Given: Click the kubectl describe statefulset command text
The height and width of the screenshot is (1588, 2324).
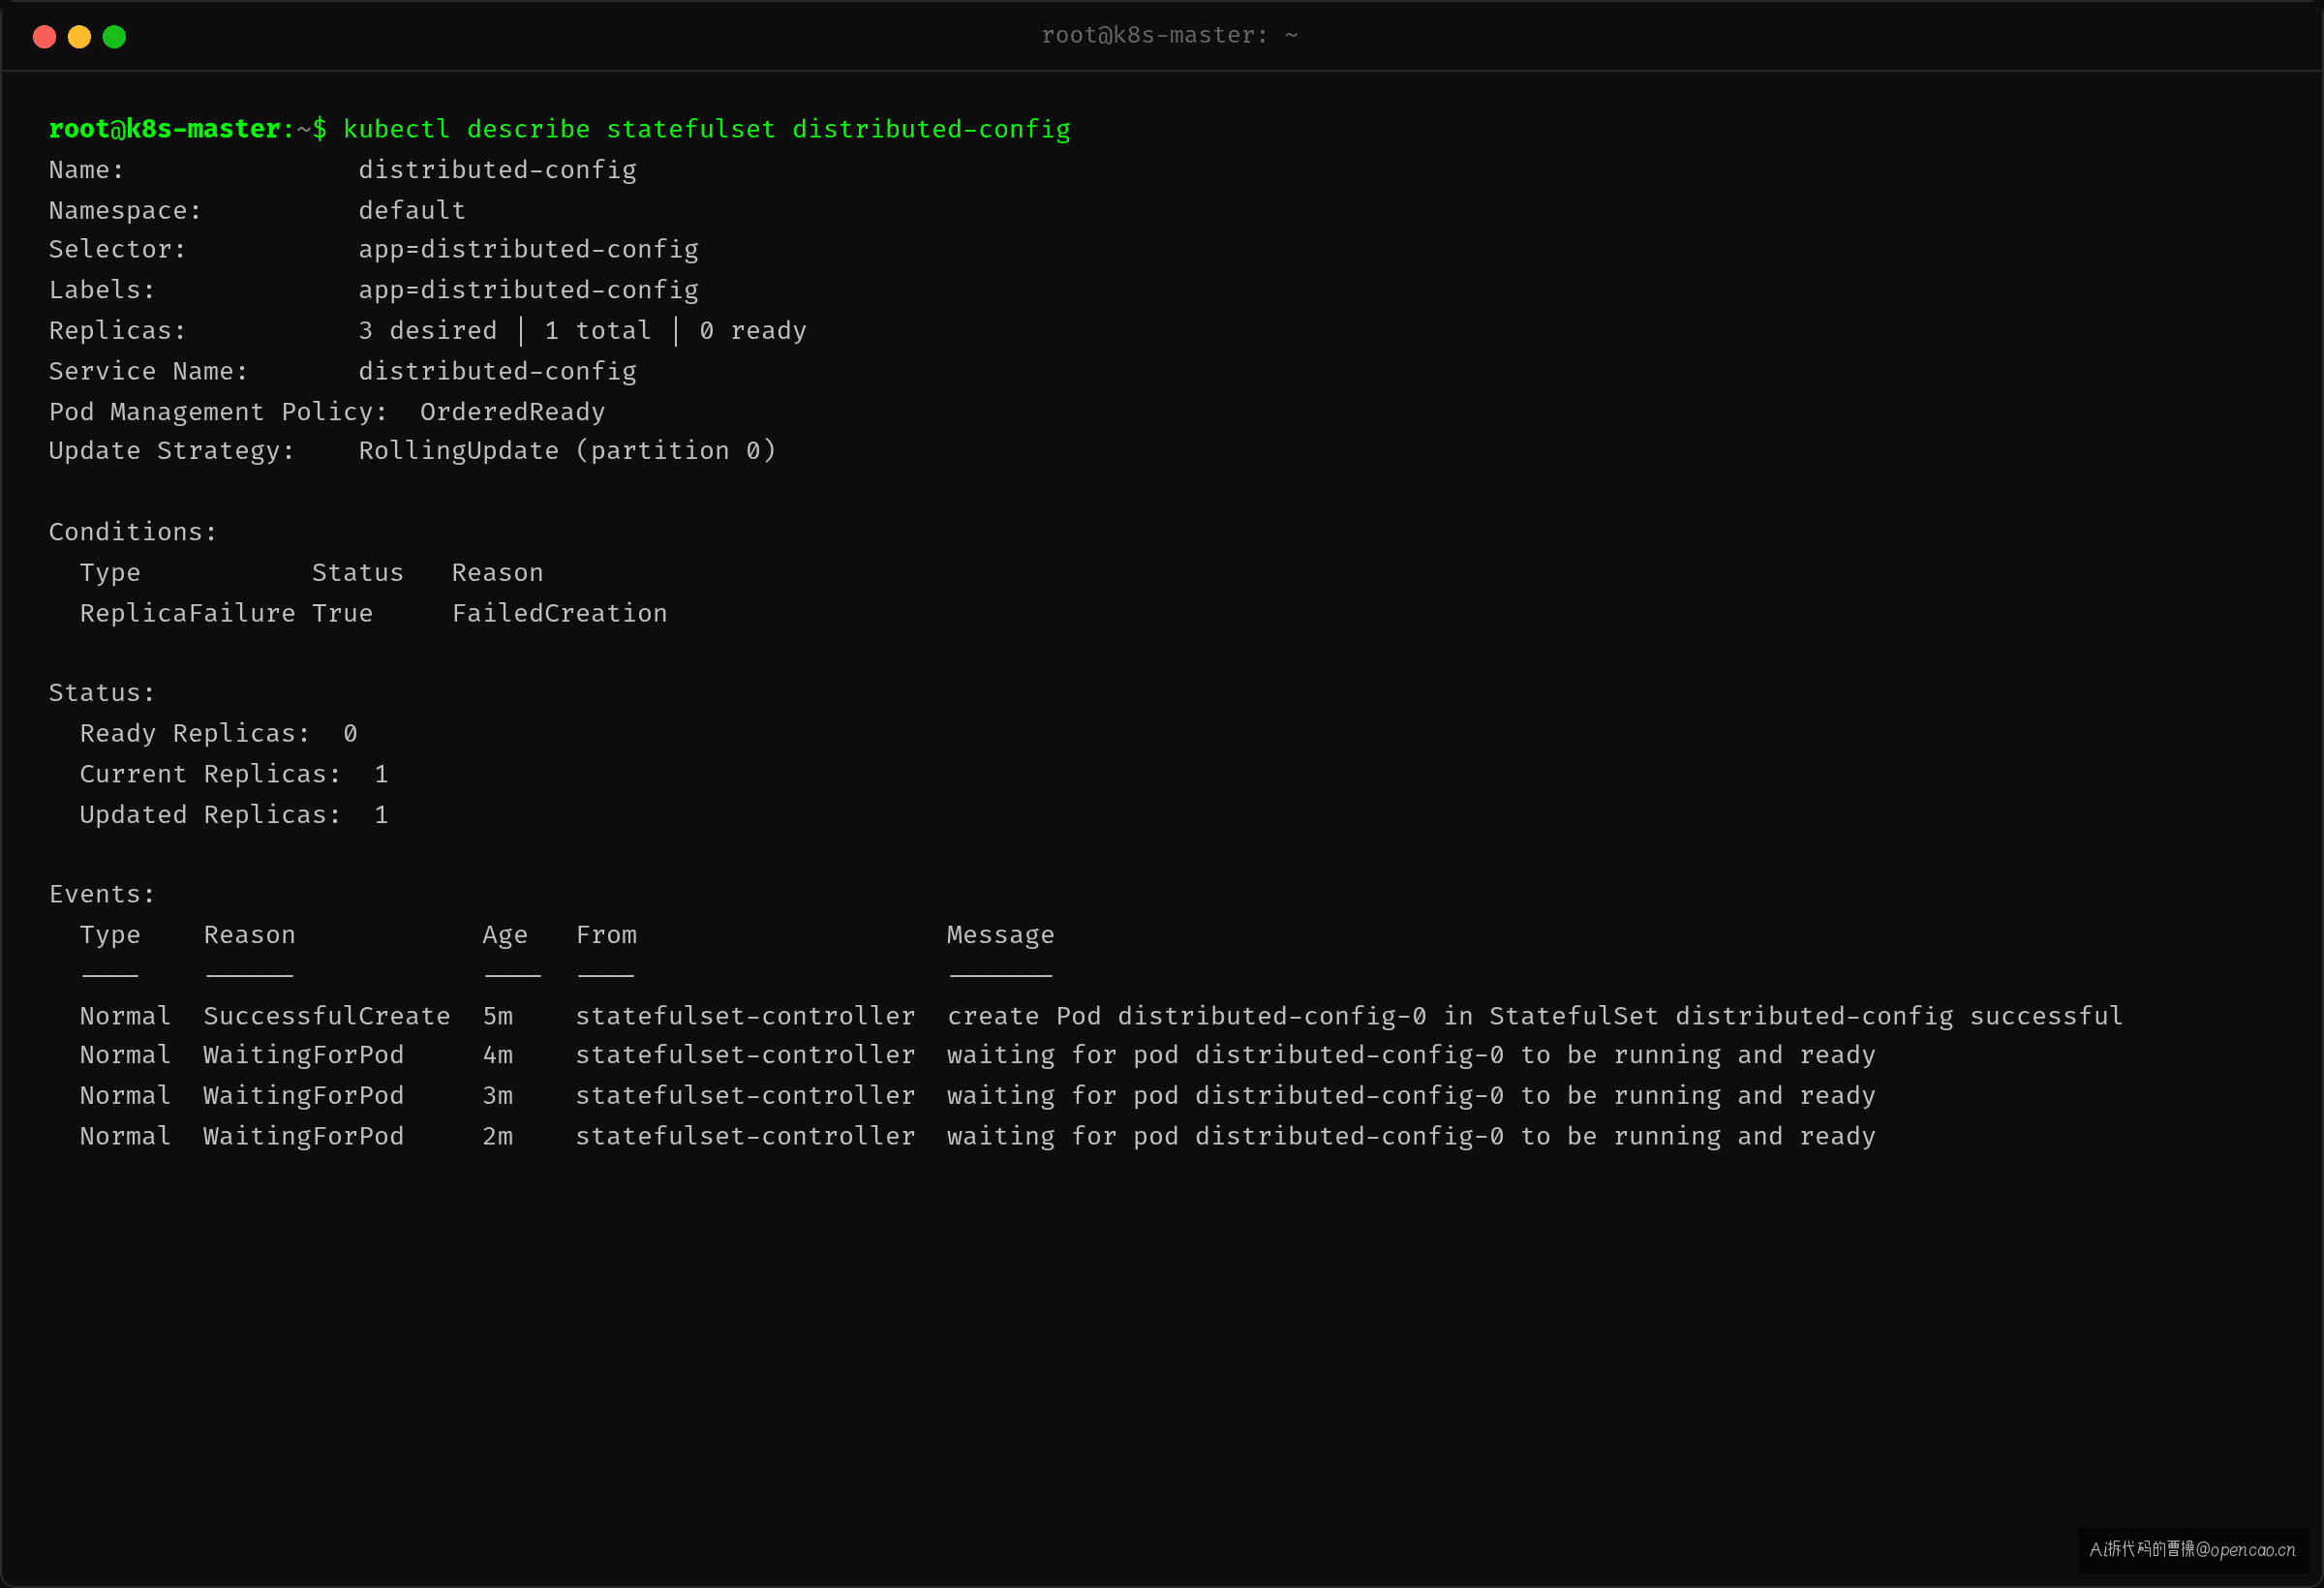Looking at the screenshot, I should tap(706, 130).
